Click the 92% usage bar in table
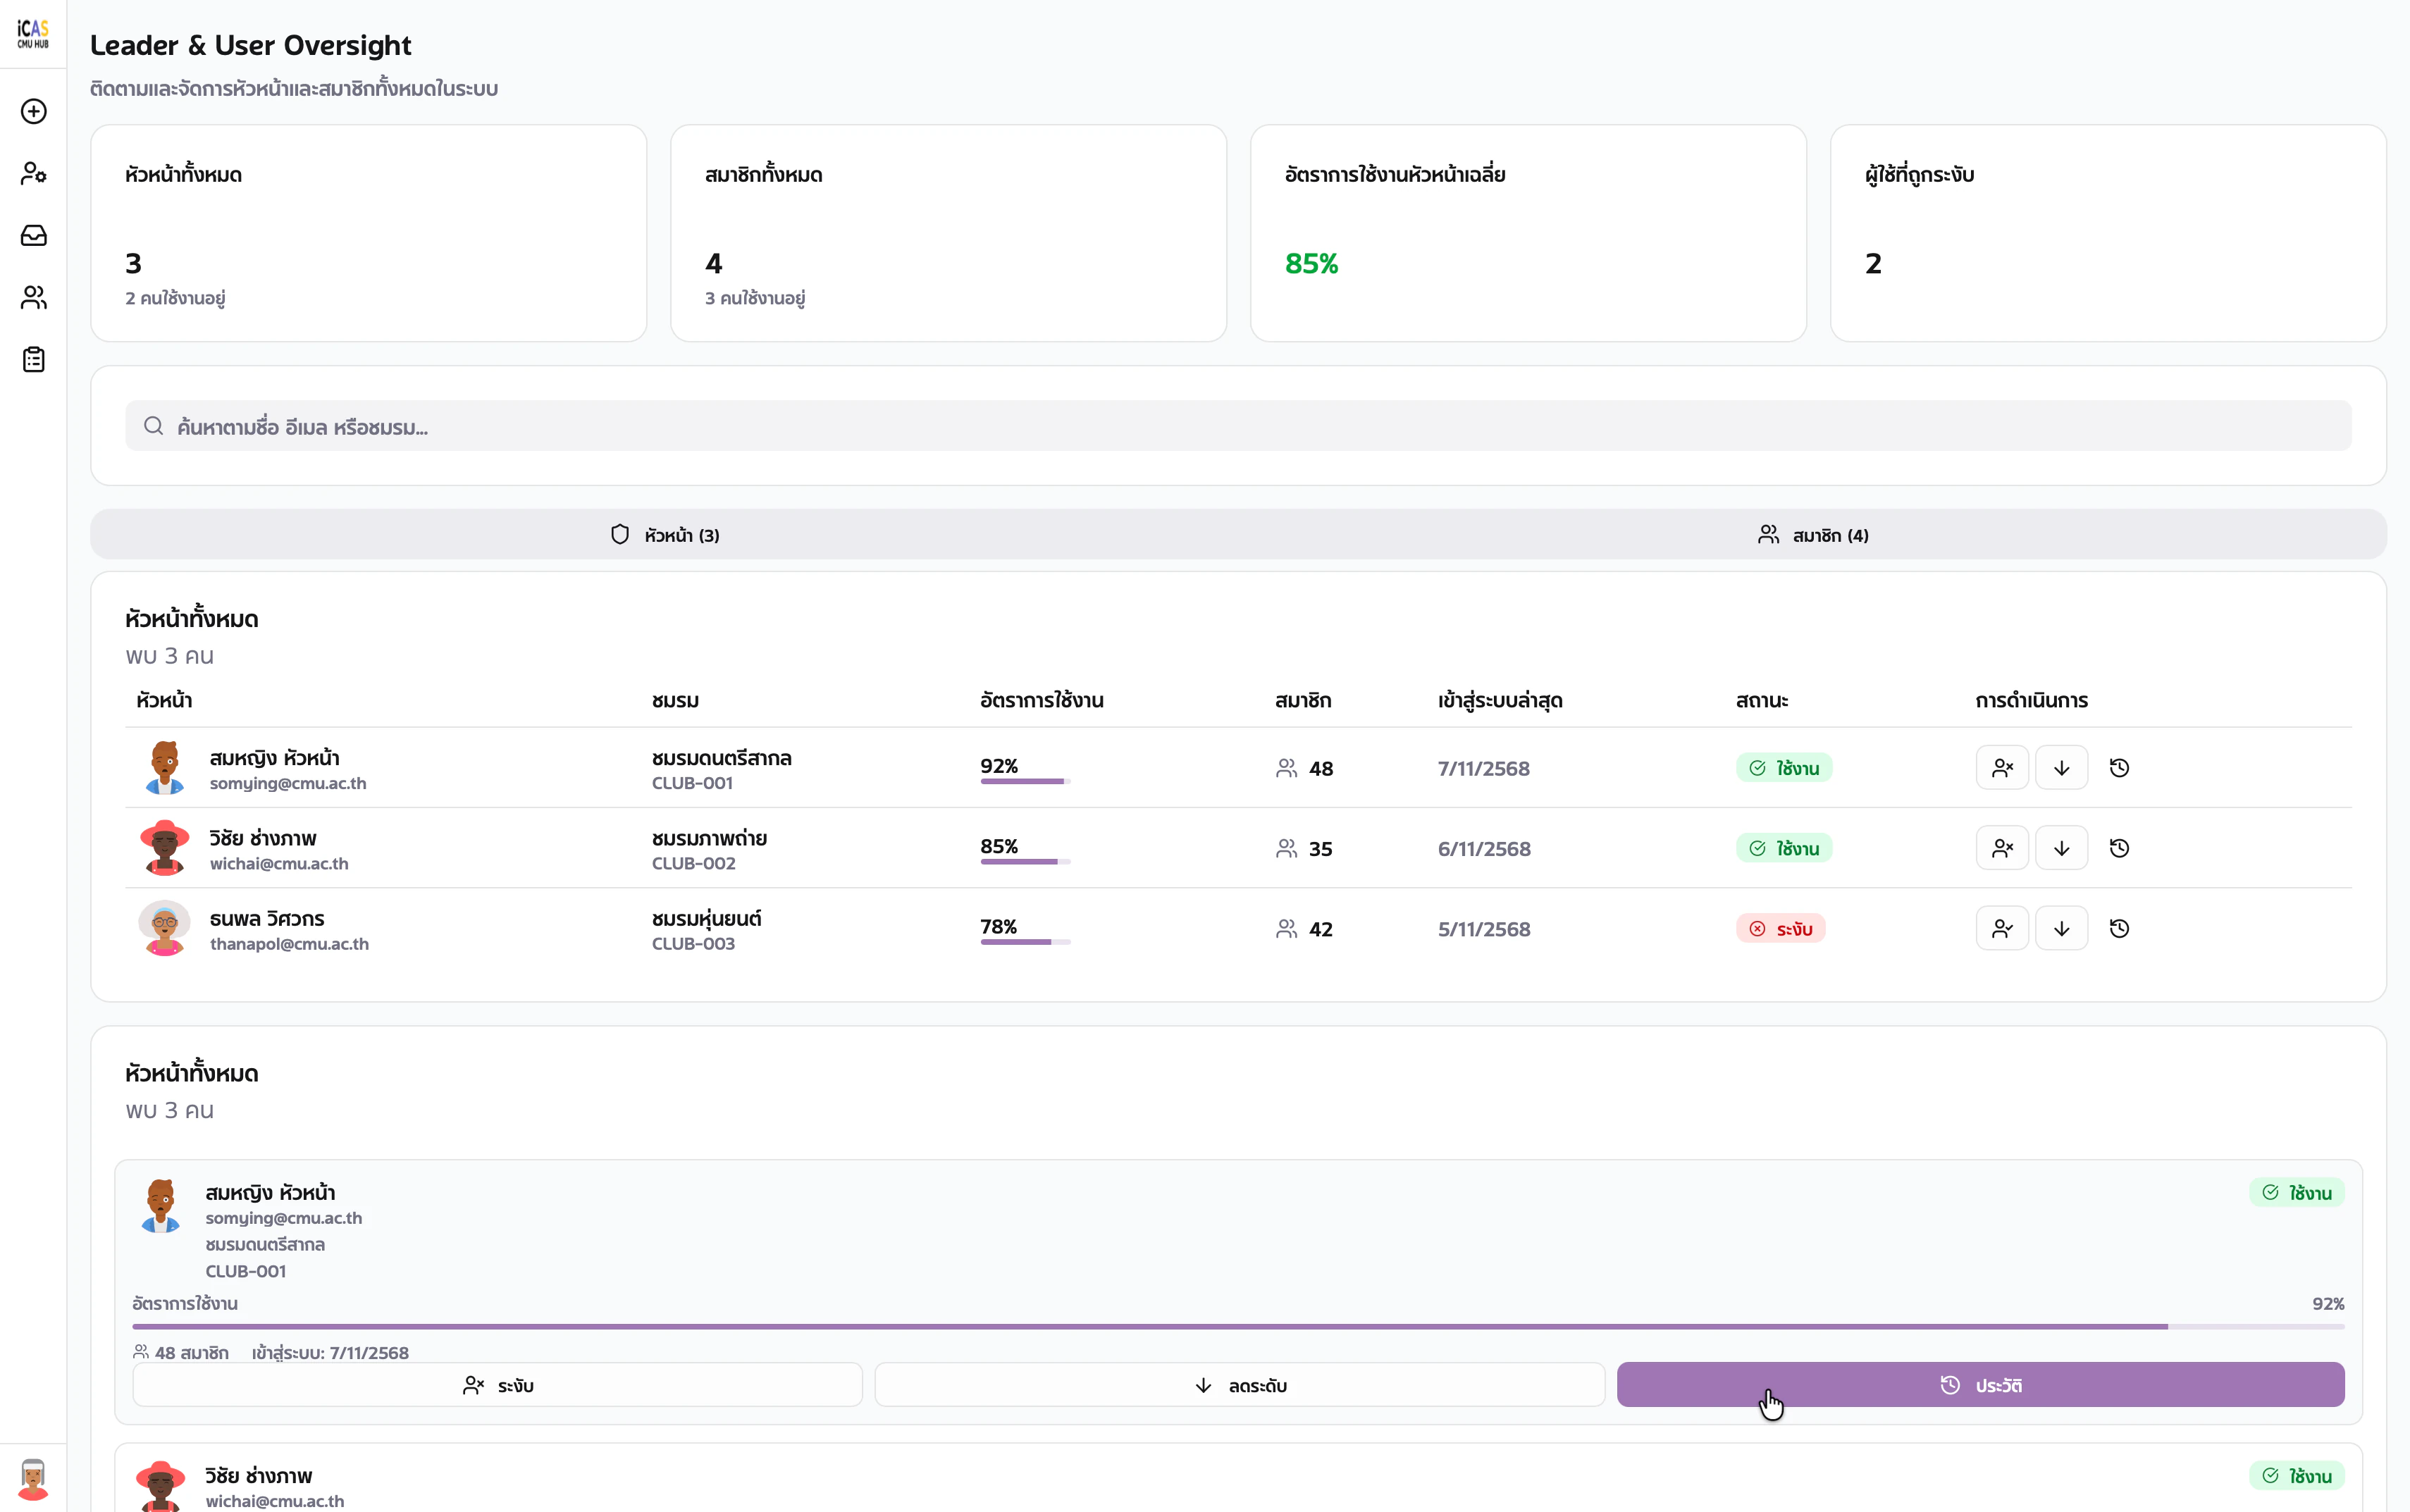Viewport: 2410px width, 1512px height. coord(1025,781)
